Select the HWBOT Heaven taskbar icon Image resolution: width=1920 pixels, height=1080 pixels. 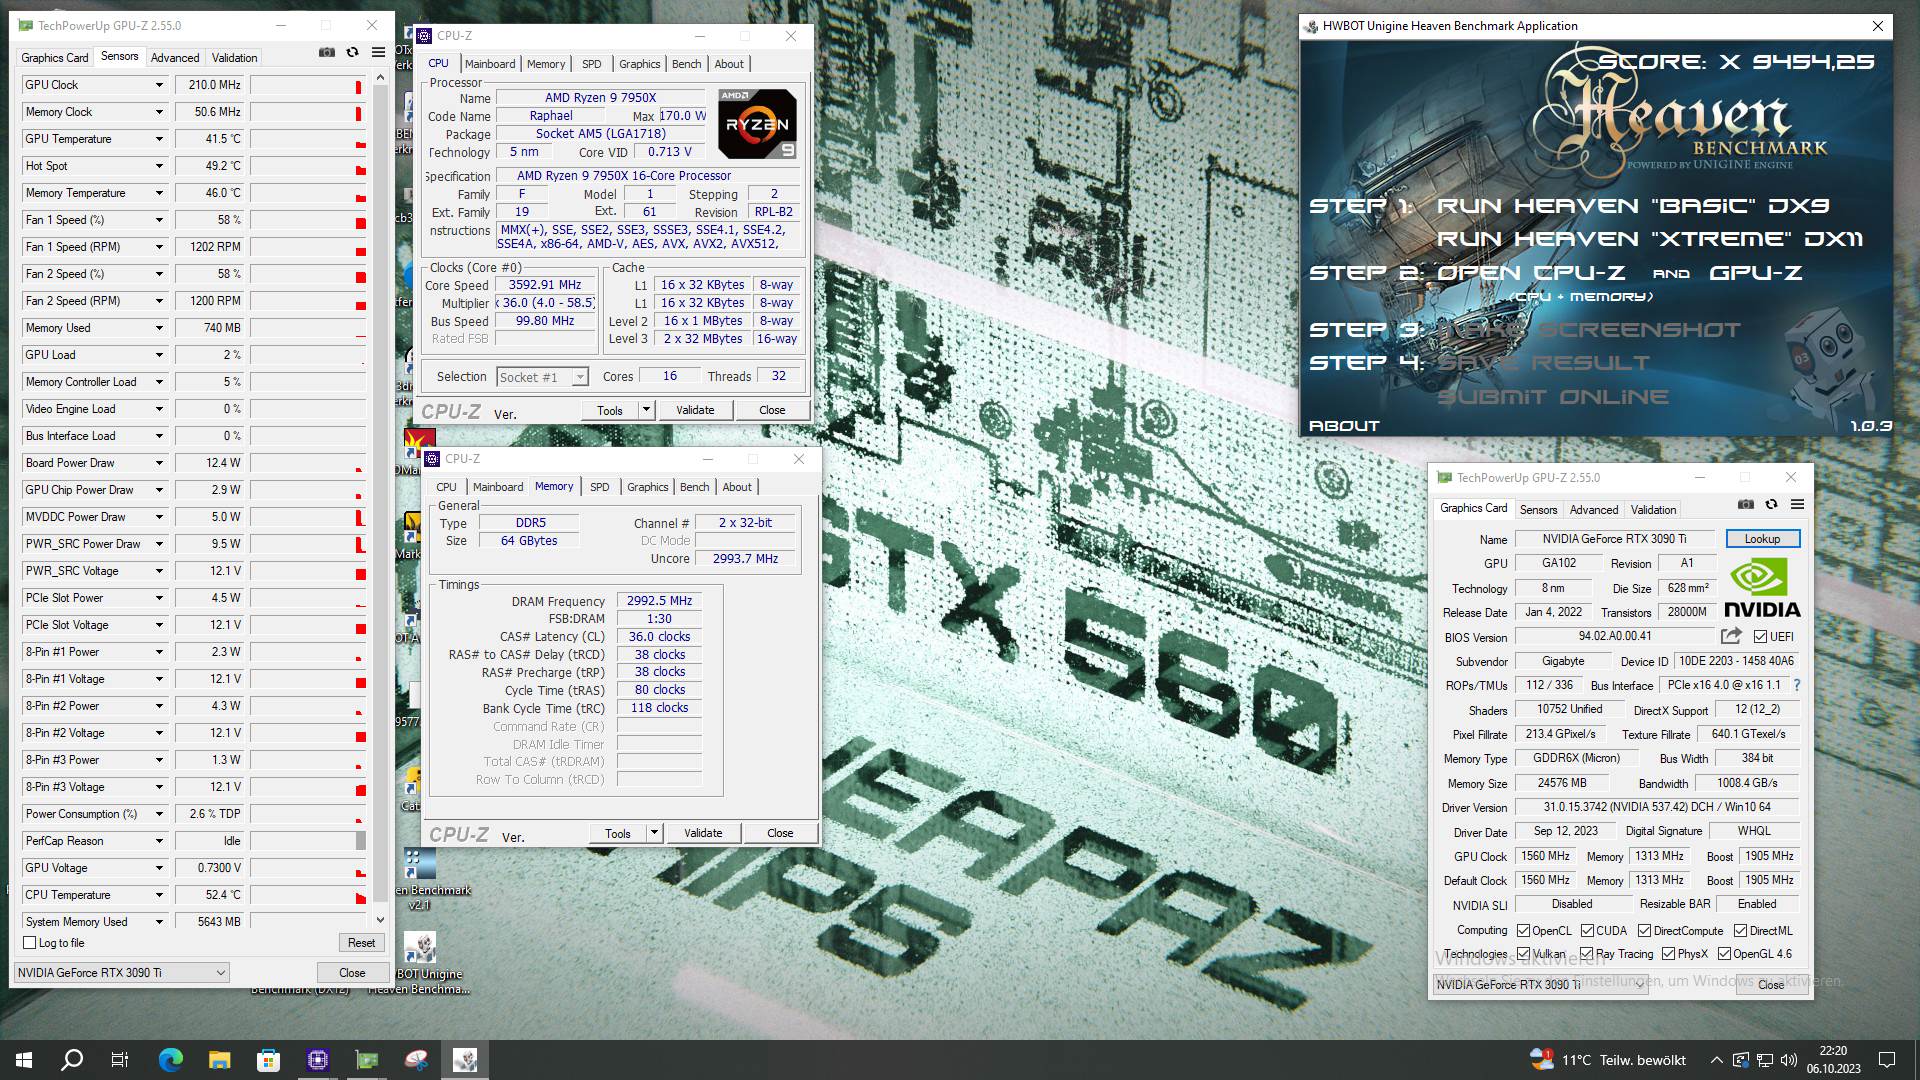click(x=465, y=1060)
